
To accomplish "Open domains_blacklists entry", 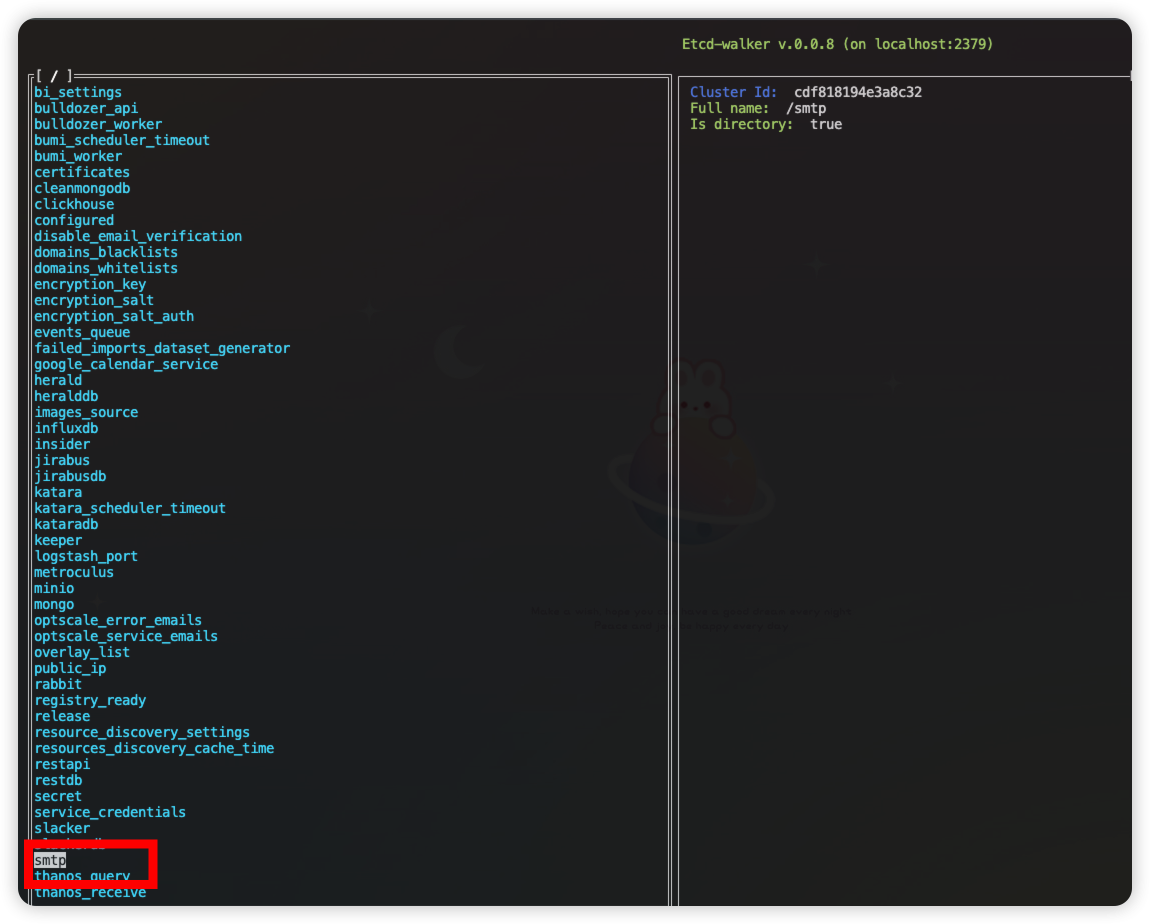I will [x=106, y=252].
